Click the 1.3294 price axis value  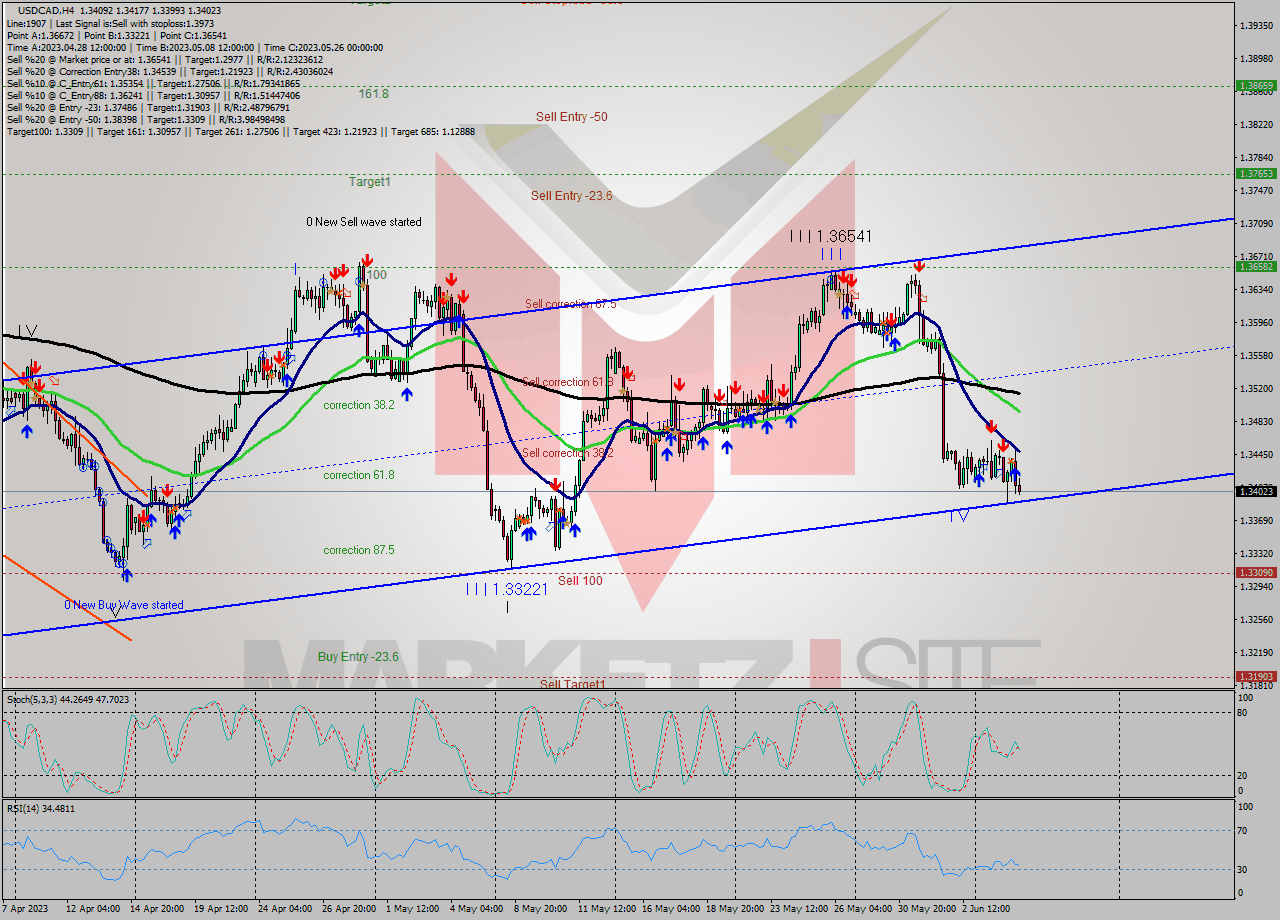pyautogui.click(x=1256, y=587)
